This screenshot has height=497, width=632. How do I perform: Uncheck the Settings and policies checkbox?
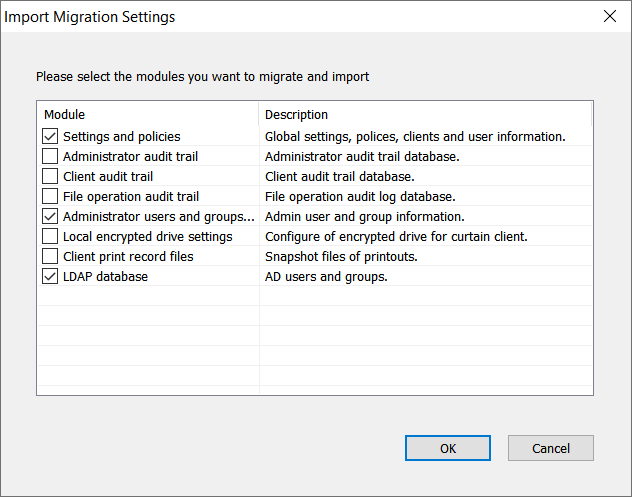pos(50,136)
